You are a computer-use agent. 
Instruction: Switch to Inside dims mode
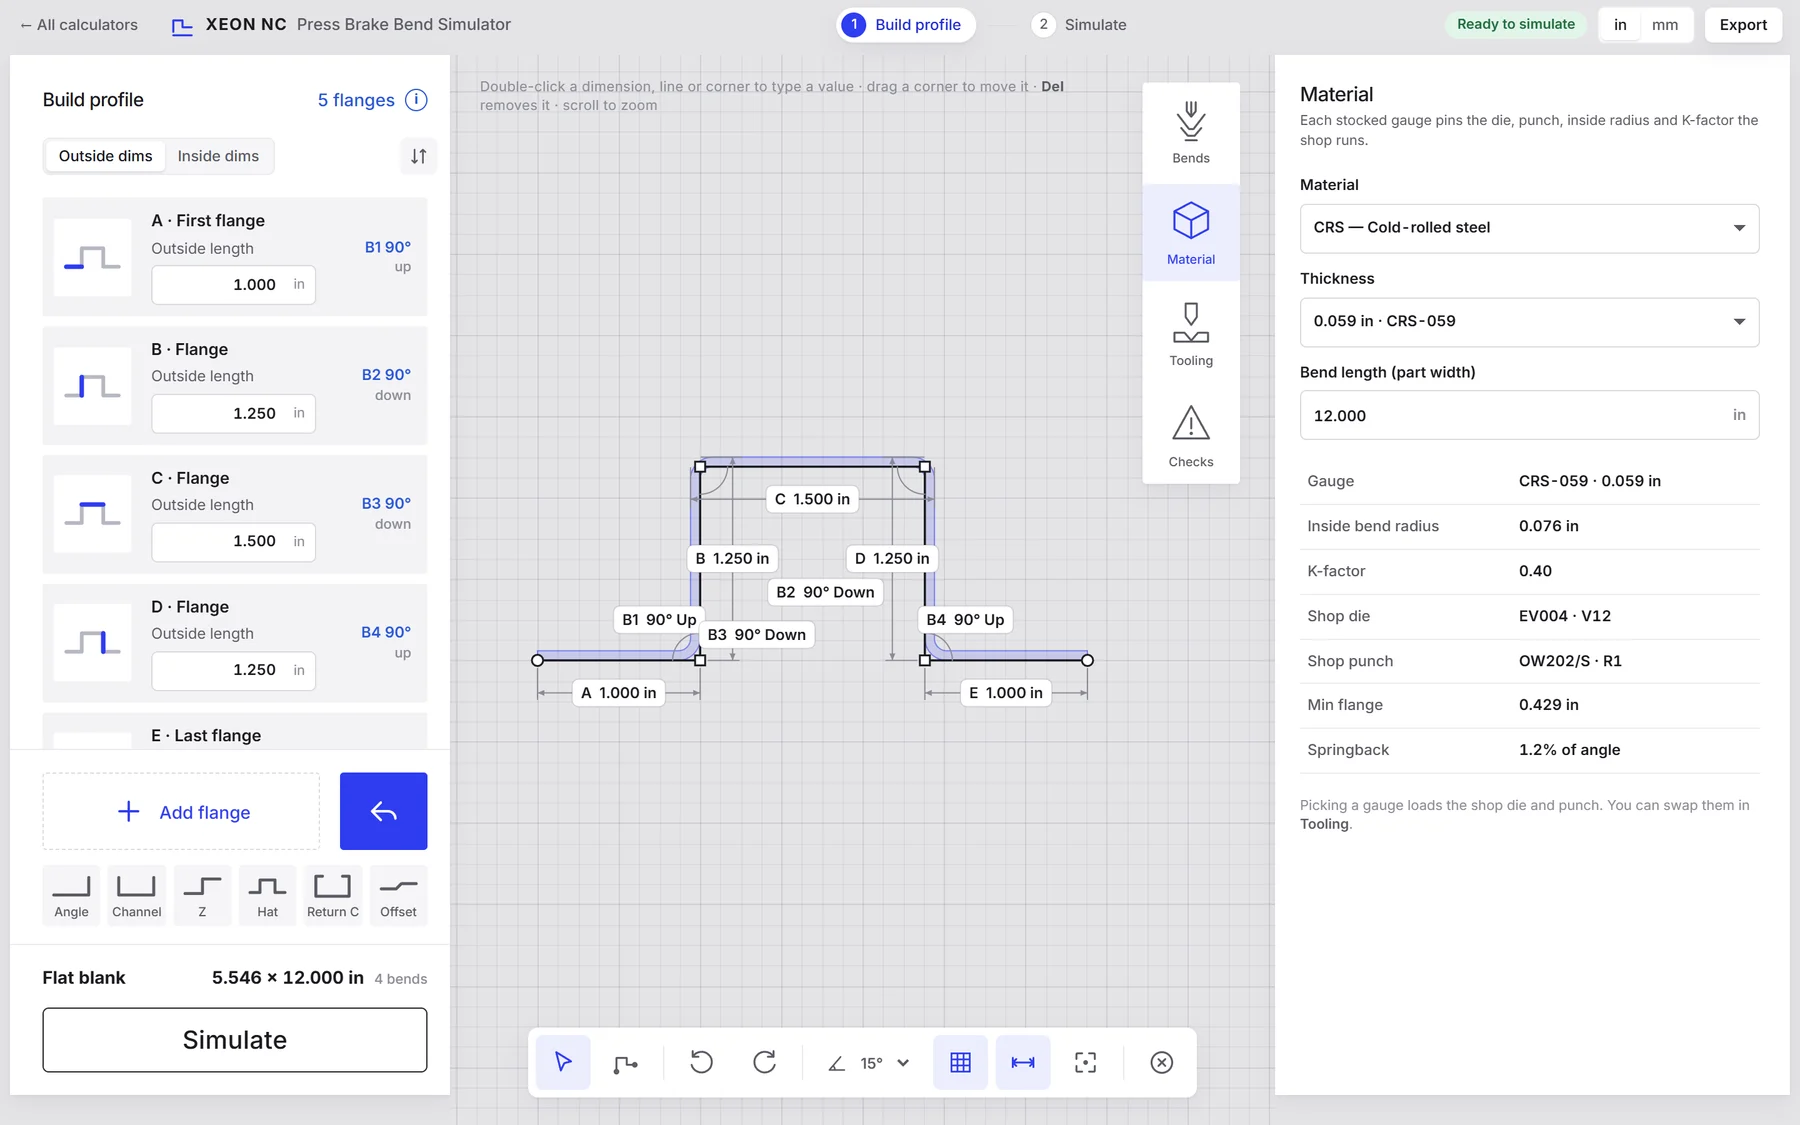tap(218, 156)
